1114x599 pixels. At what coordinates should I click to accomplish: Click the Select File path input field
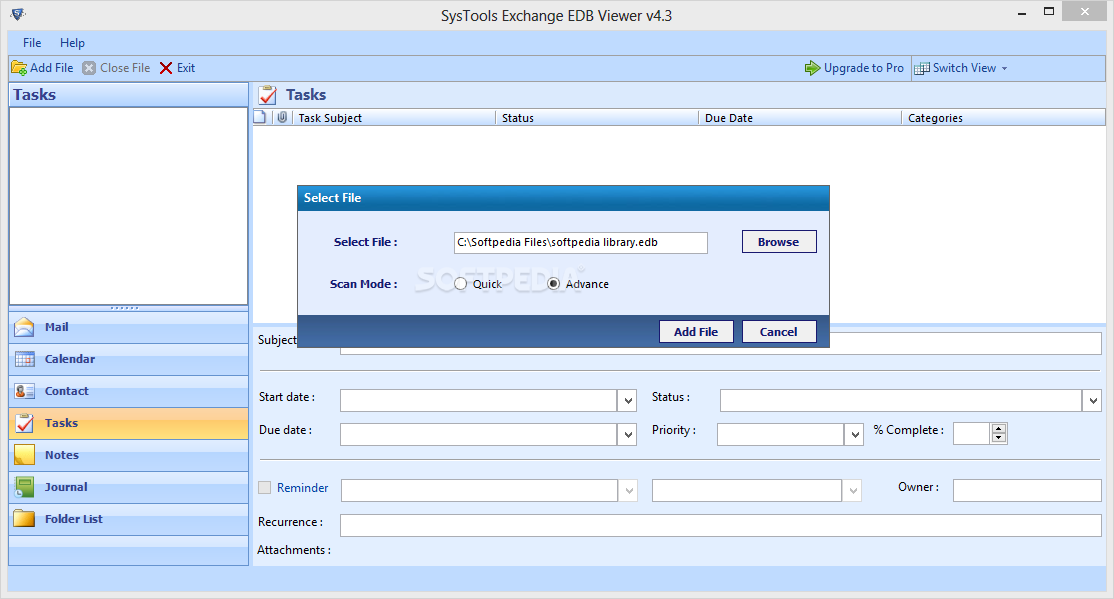pos(580,242)
